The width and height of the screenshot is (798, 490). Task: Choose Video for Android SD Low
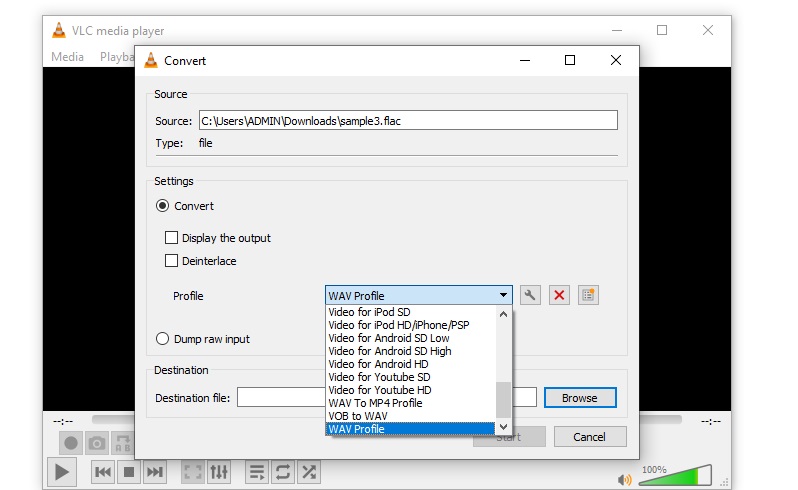click(410, 338)
